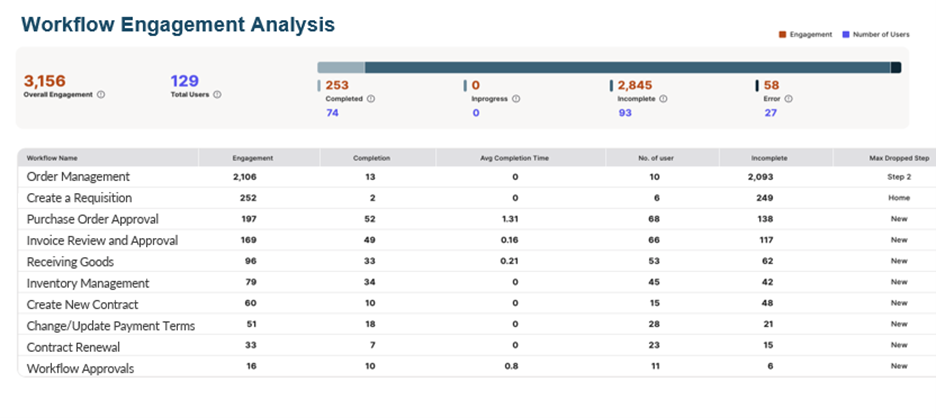
Task: Click the light Completed segment of progress bar
Action: (341, 68)
